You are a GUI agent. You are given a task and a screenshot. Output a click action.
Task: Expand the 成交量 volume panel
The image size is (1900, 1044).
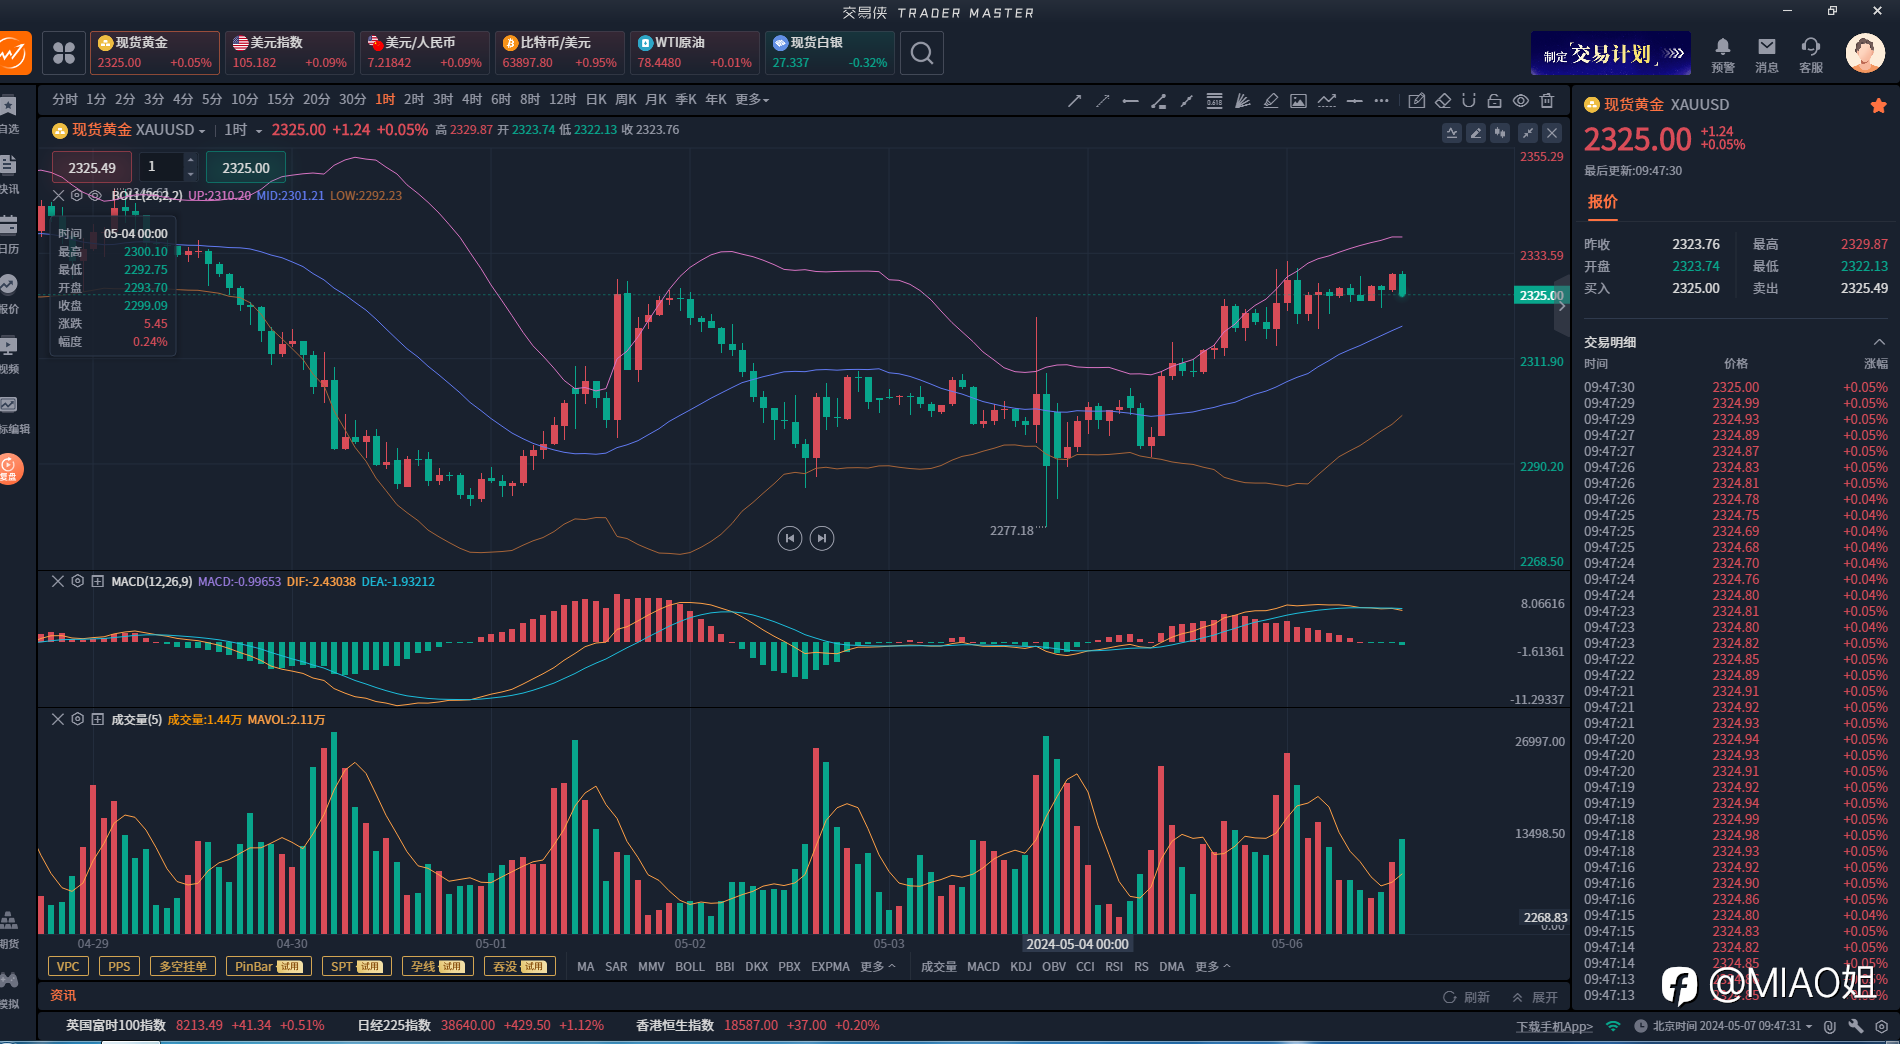[97, 719]
